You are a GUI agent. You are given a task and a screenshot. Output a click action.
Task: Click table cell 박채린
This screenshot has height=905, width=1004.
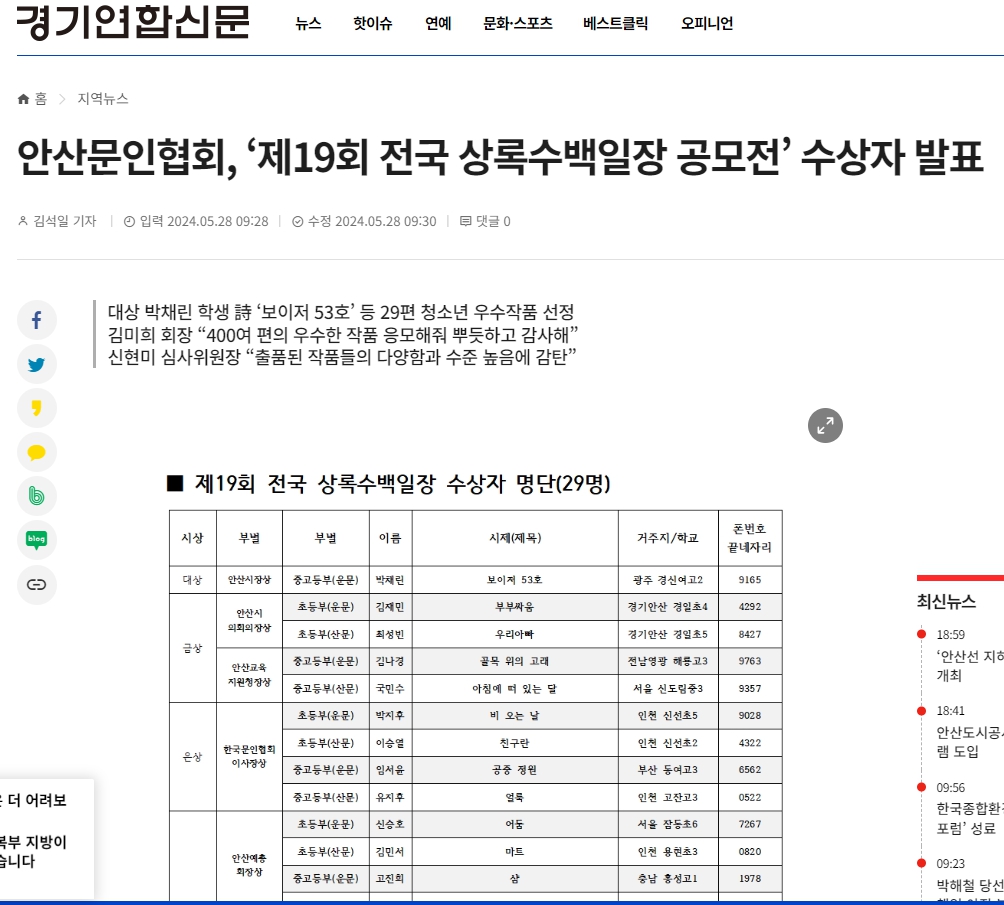[390, 580]
